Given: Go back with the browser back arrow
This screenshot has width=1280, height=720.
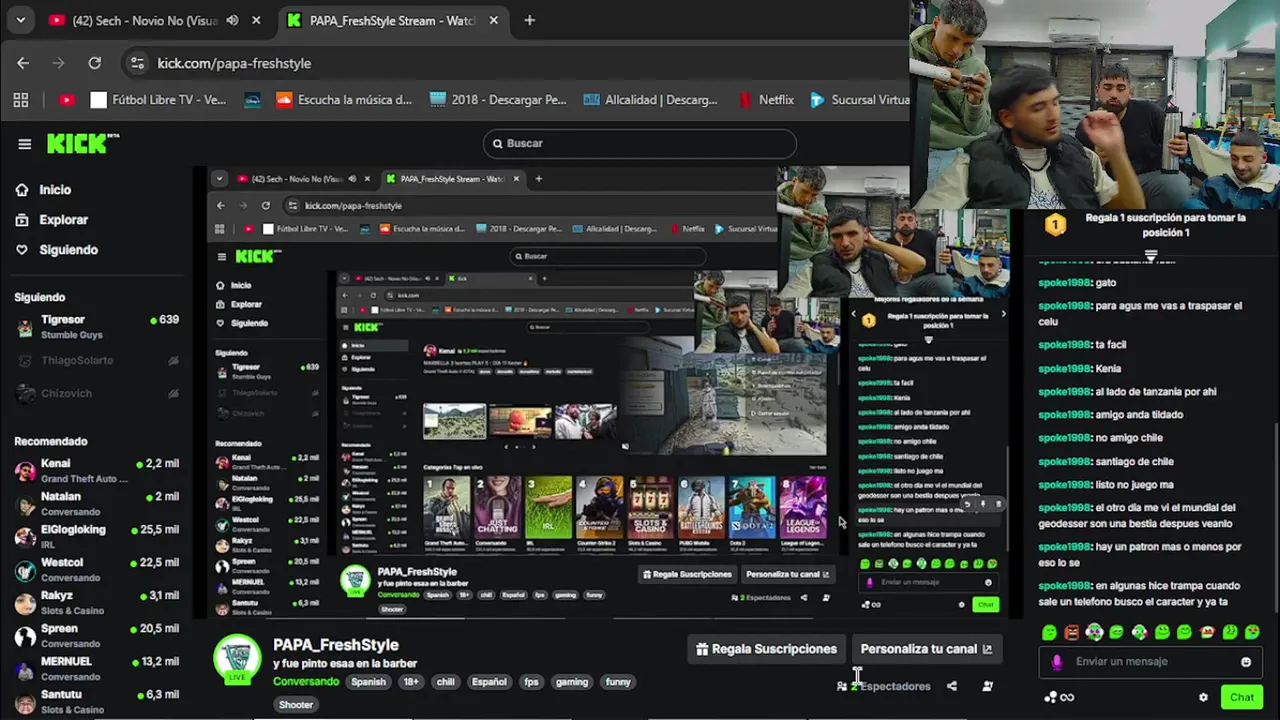Looking at the screenshot, I should pos(23,63).
